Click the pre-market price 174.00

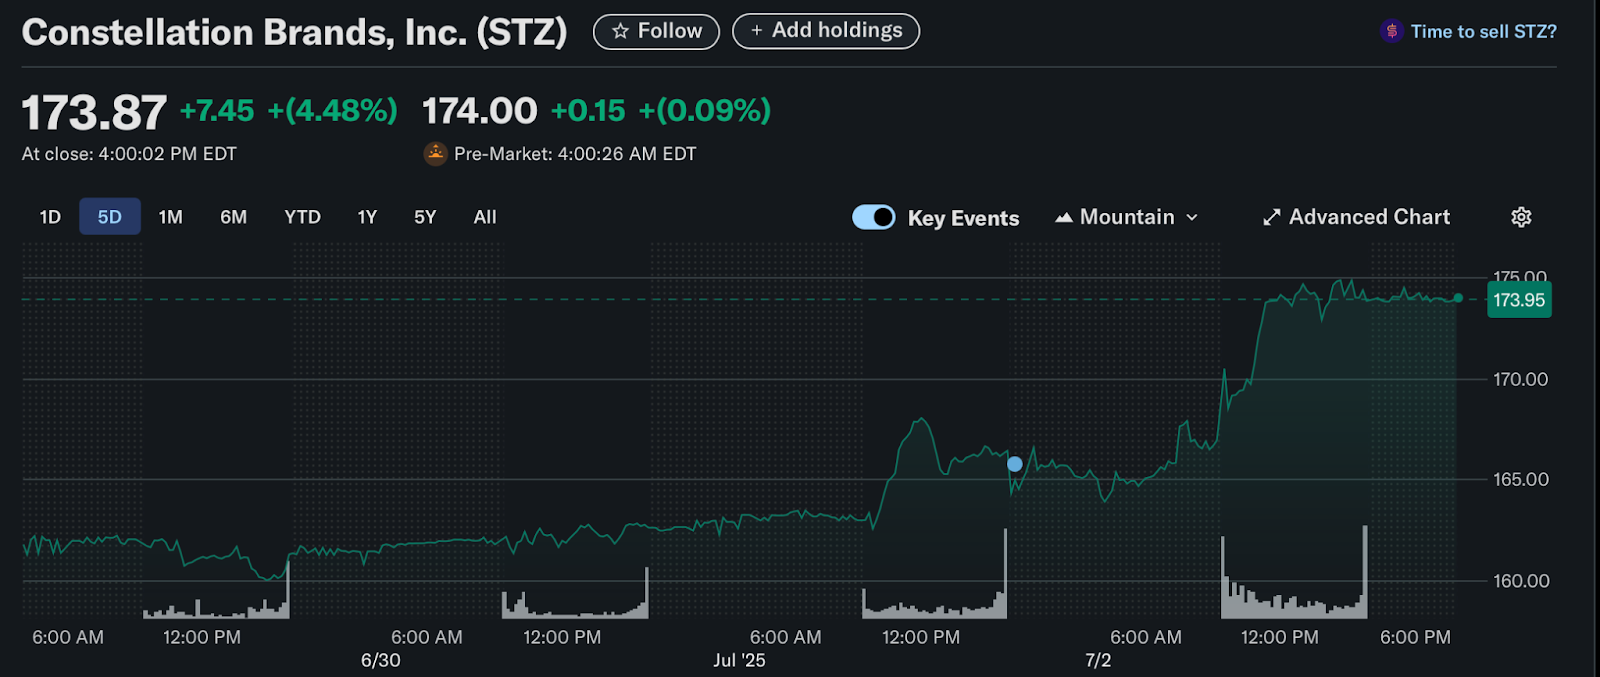click(480, 111)
